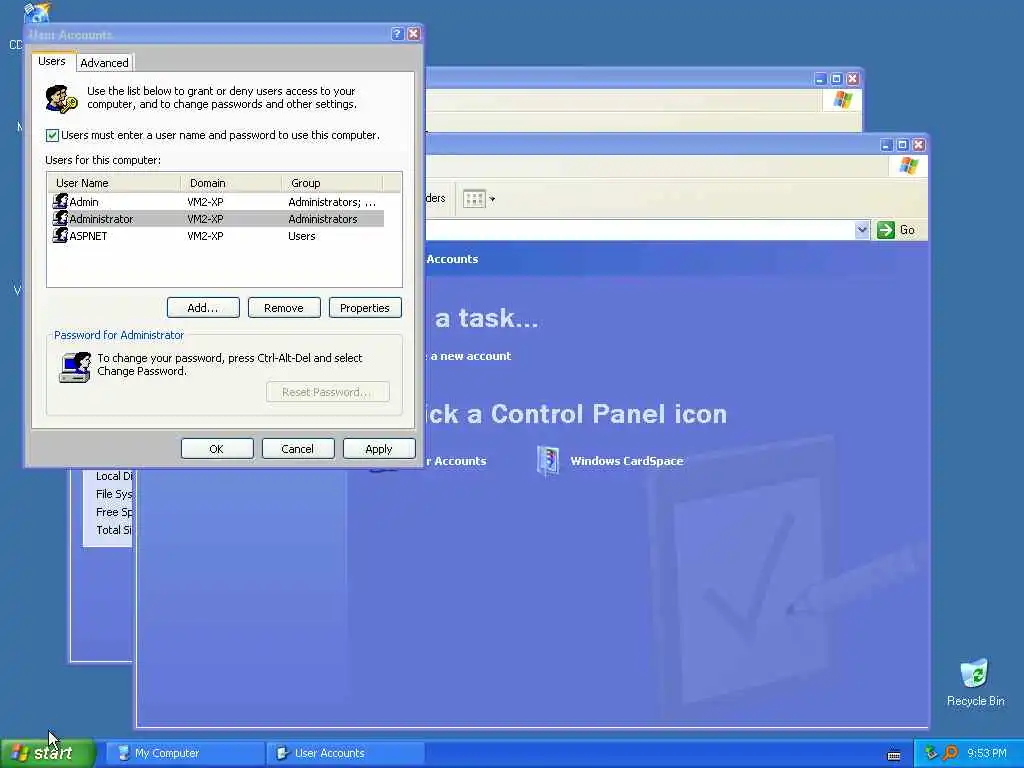Click the ASPNET user icon
The width and height of the screenshot is (1024, 768).
tap(60, 235)
